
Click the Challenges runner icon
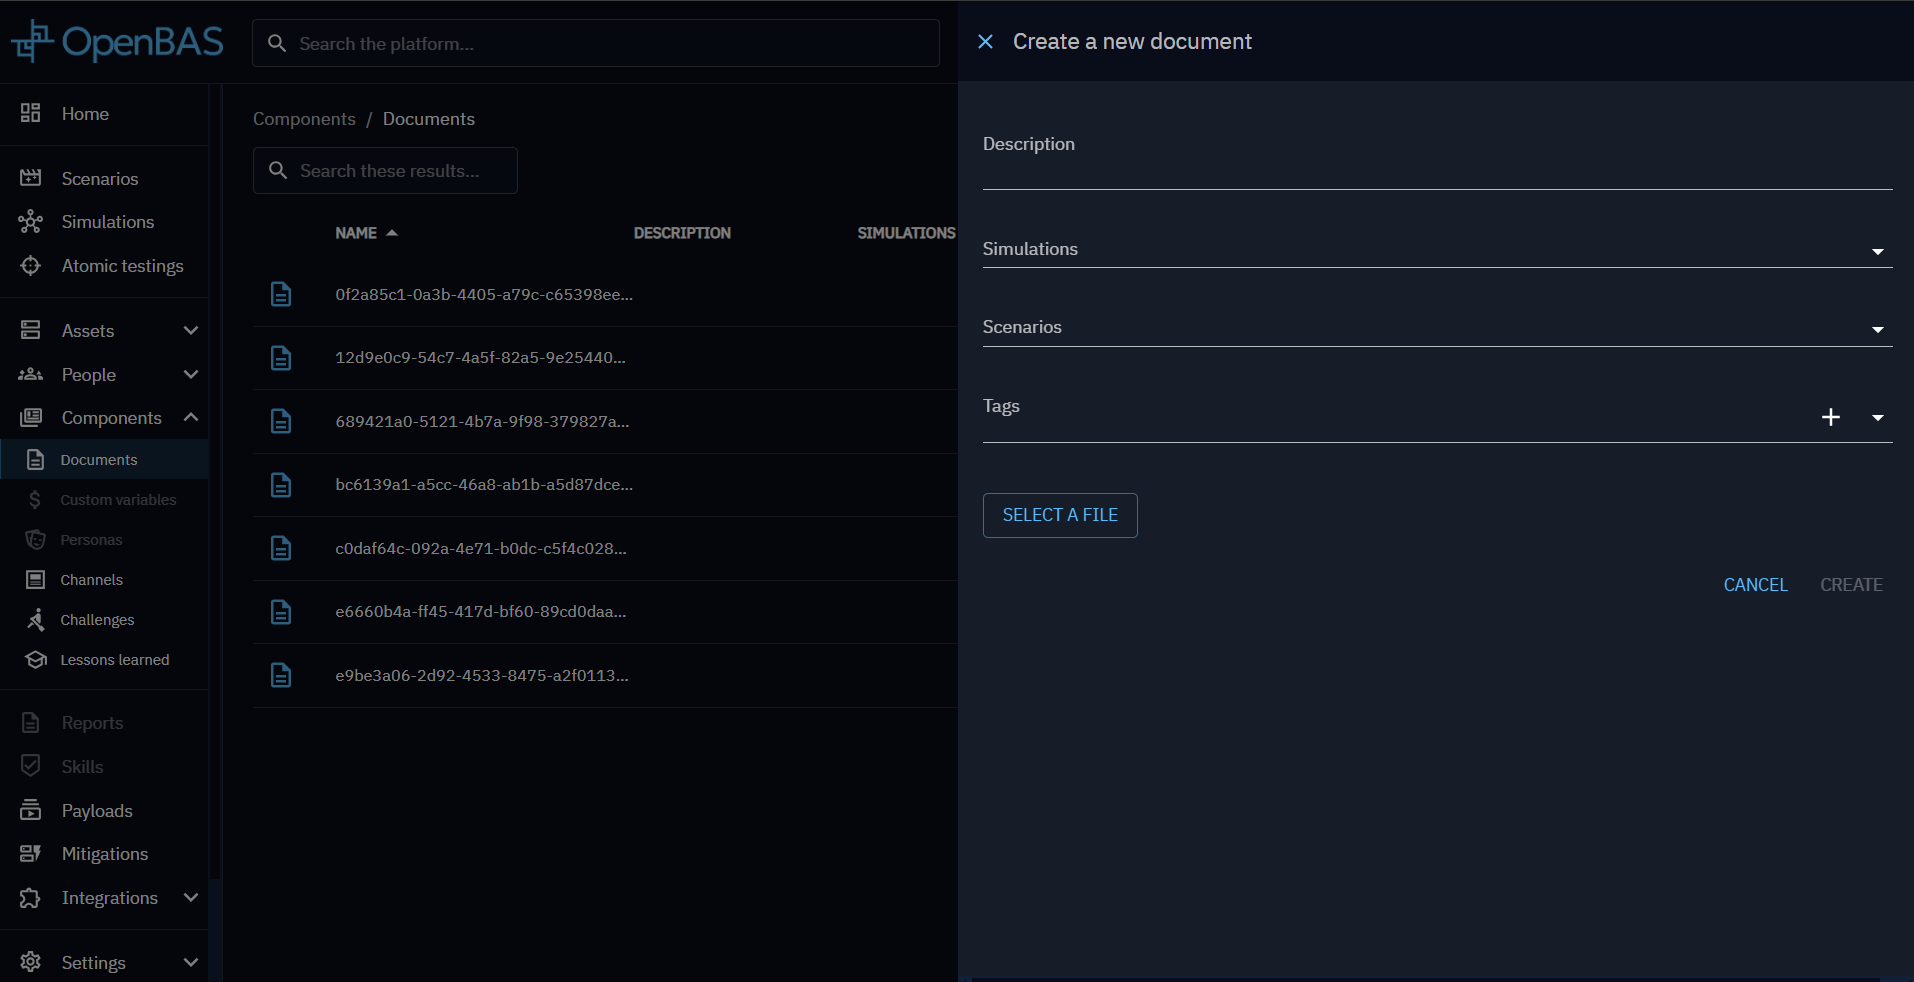[36, 620]
